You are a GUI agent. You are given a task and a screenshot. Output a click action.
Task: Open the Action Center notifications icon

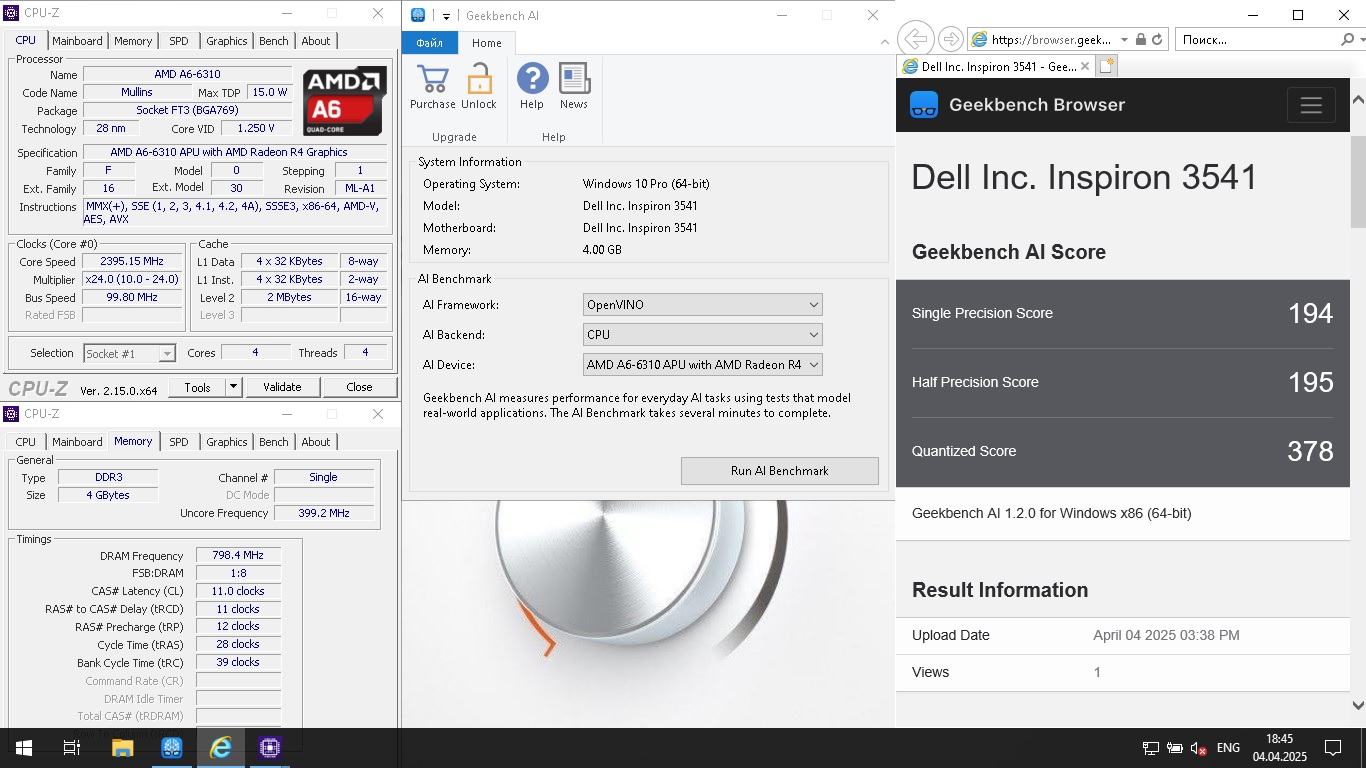click(1332, 748)
